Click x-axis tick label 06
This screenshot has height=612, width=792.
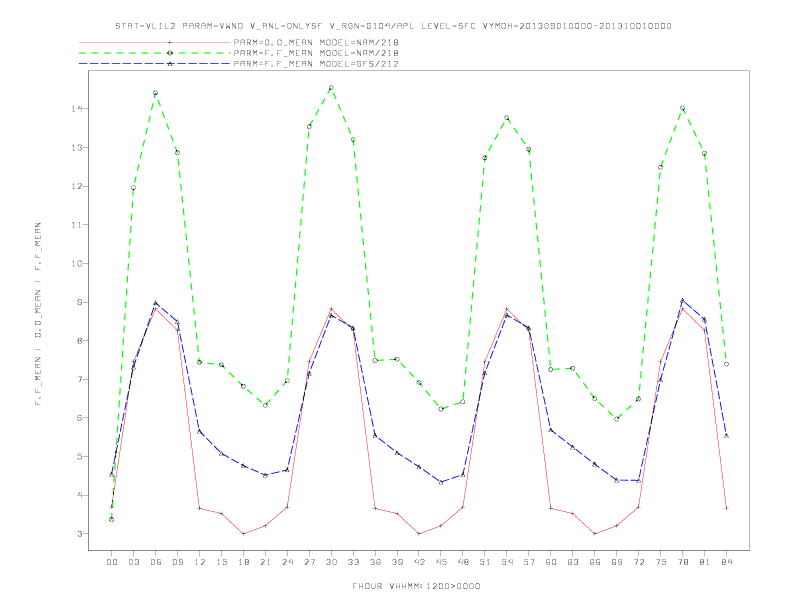click(x=156, y=562)
